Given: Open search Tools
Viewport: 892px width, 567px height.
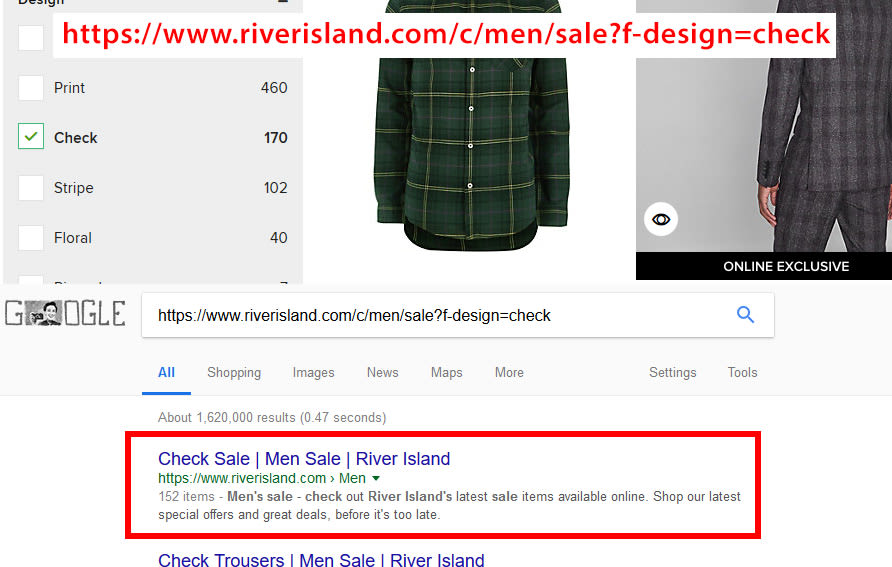Looking at the screenshot, I should pos(742,373).
